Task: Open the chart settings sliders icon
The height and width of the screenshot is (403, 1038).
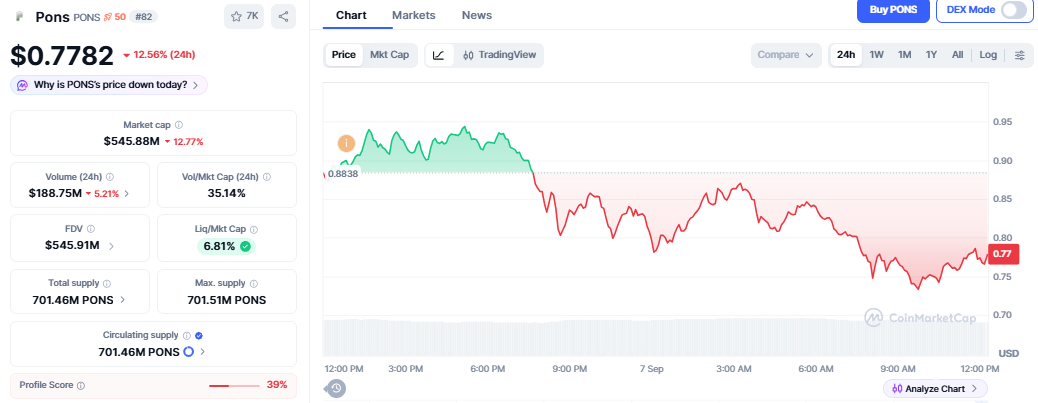Action: [x=1019, y=55]
